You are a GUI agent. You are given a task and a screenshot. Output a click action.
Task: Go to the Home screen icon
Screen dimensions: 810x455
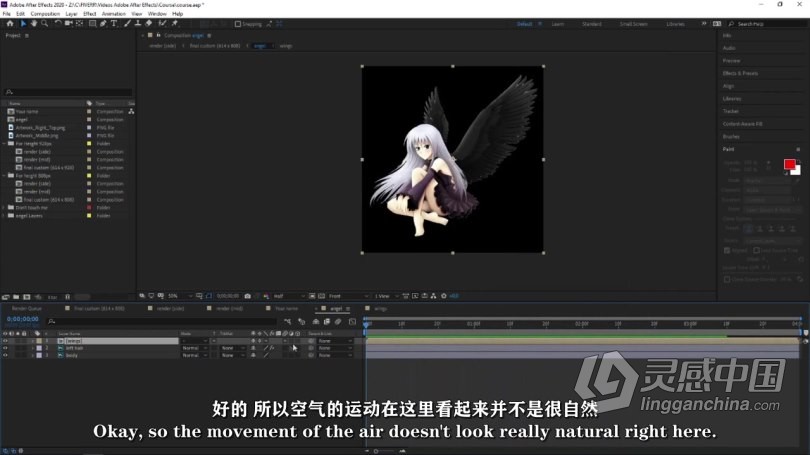click(x=10, y=24)
